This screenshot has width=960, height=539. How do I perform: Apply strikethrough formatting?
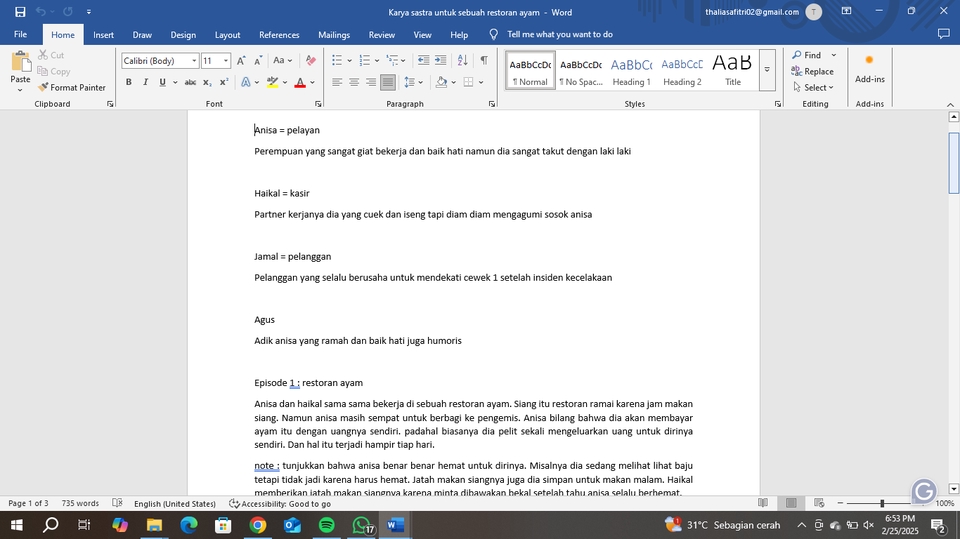point(190,82)
